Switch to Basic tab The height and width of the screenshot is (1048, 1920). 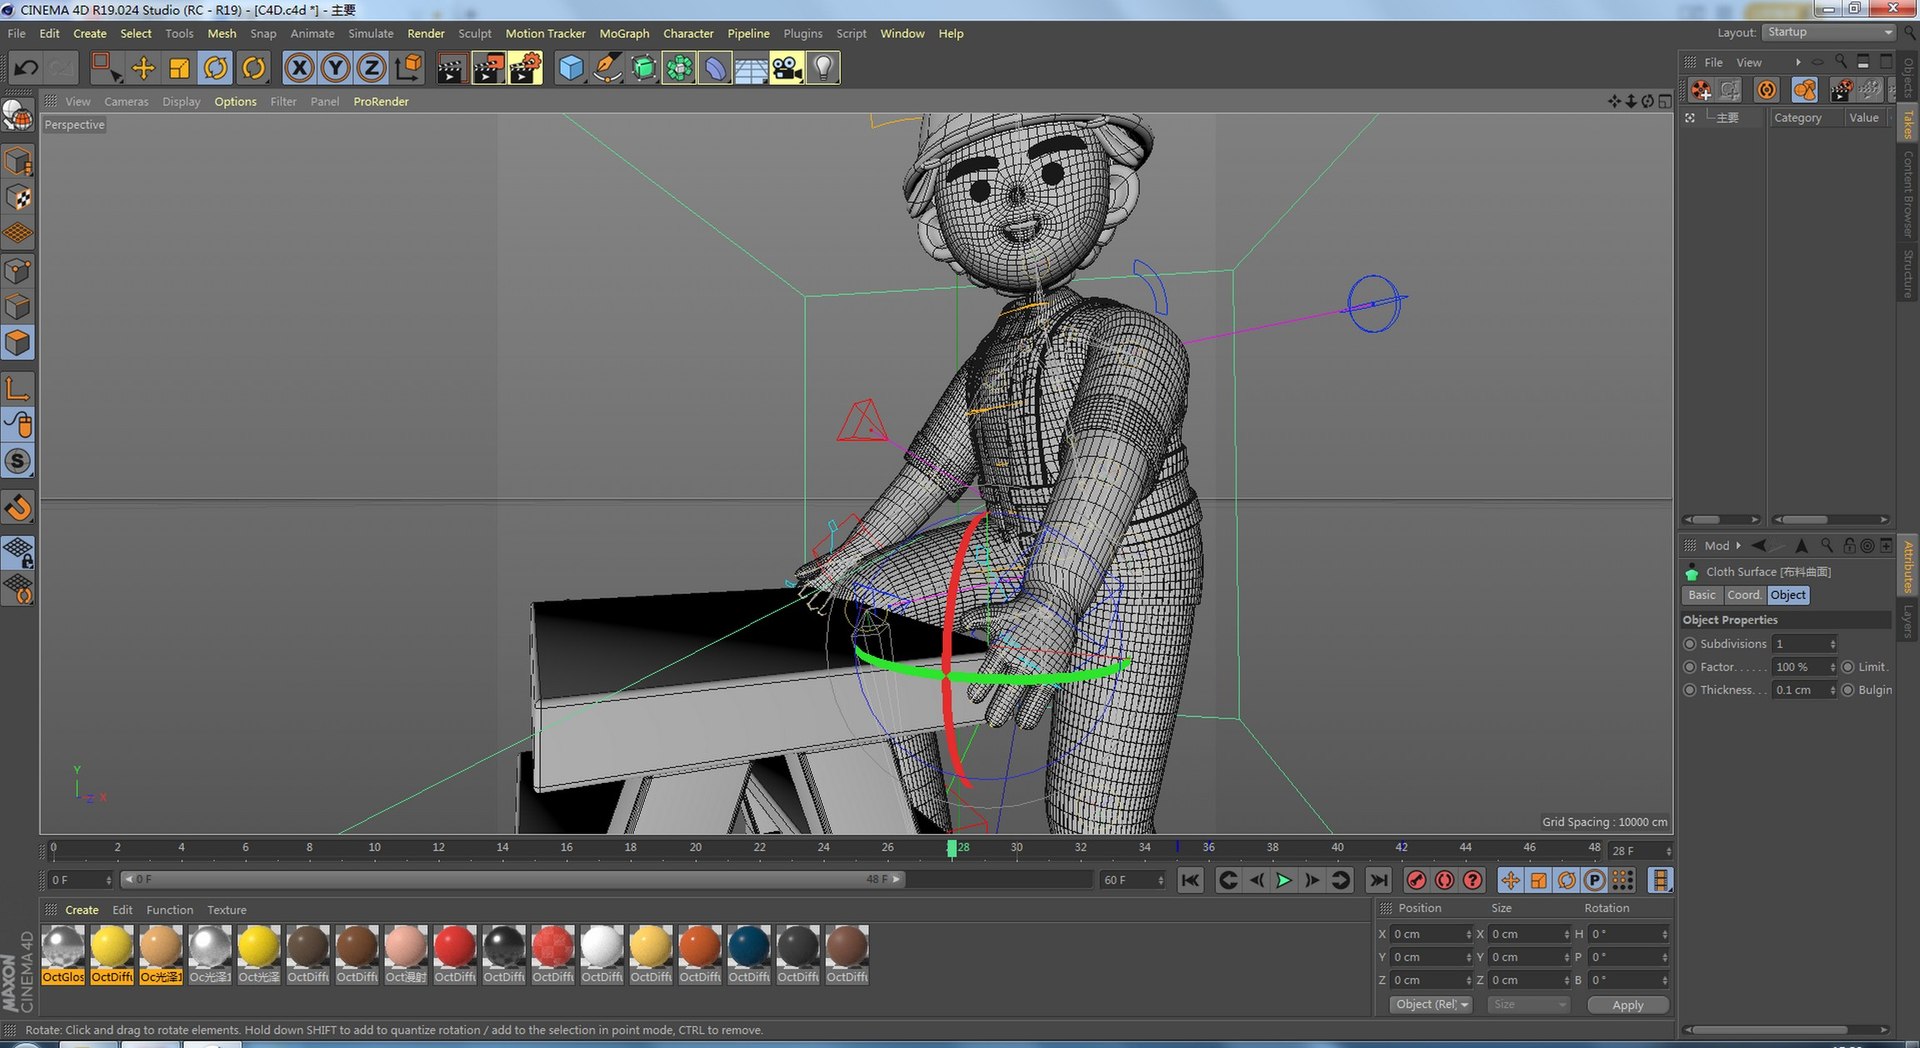click(x=1702, y=595)
